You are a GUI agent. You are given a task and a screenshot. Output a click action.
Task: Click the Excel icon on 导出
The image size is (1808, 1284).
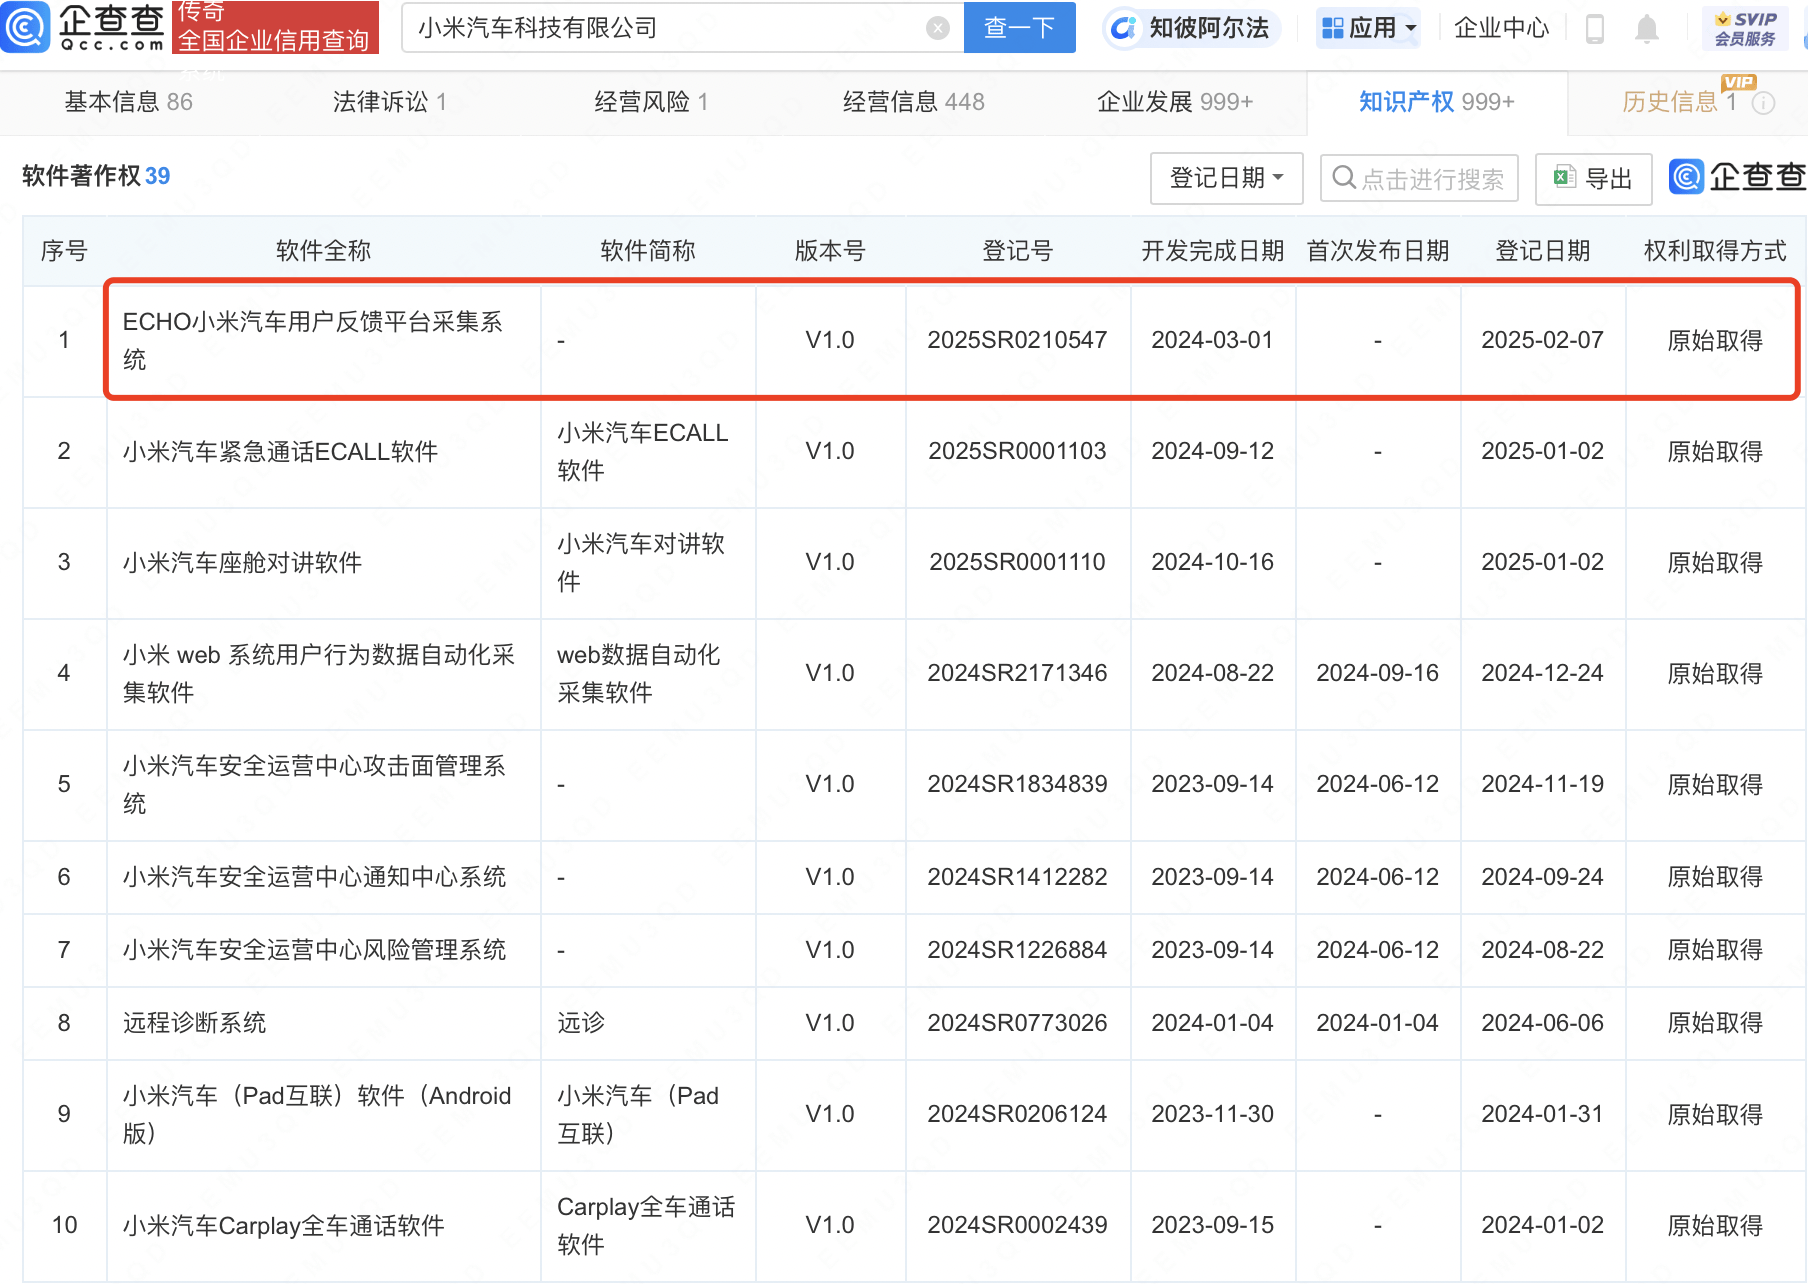pyautogui.click(x=1564, y=178)
